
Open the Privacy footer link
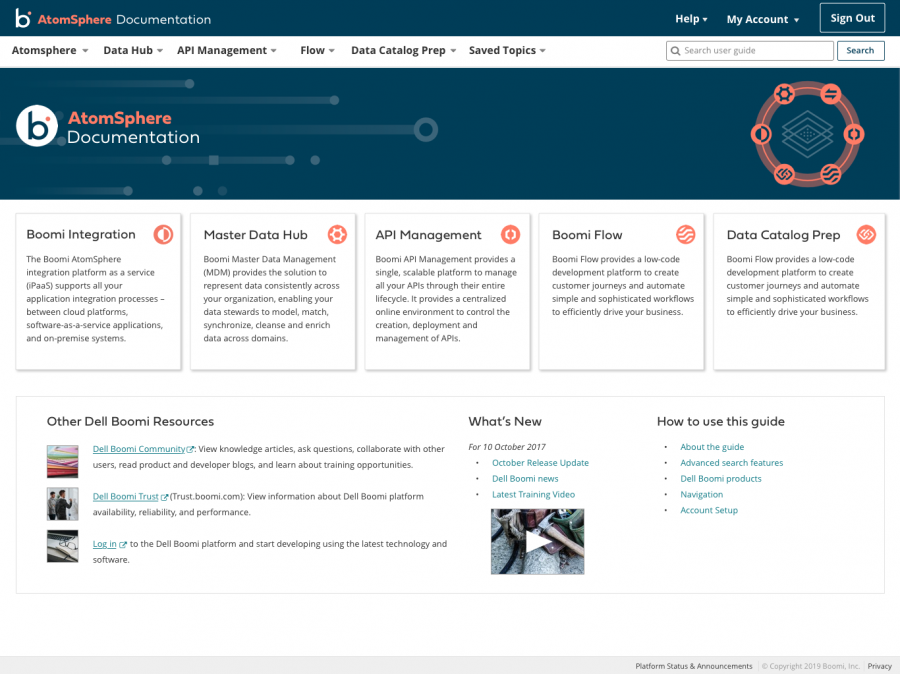click(x=879, y=666)
